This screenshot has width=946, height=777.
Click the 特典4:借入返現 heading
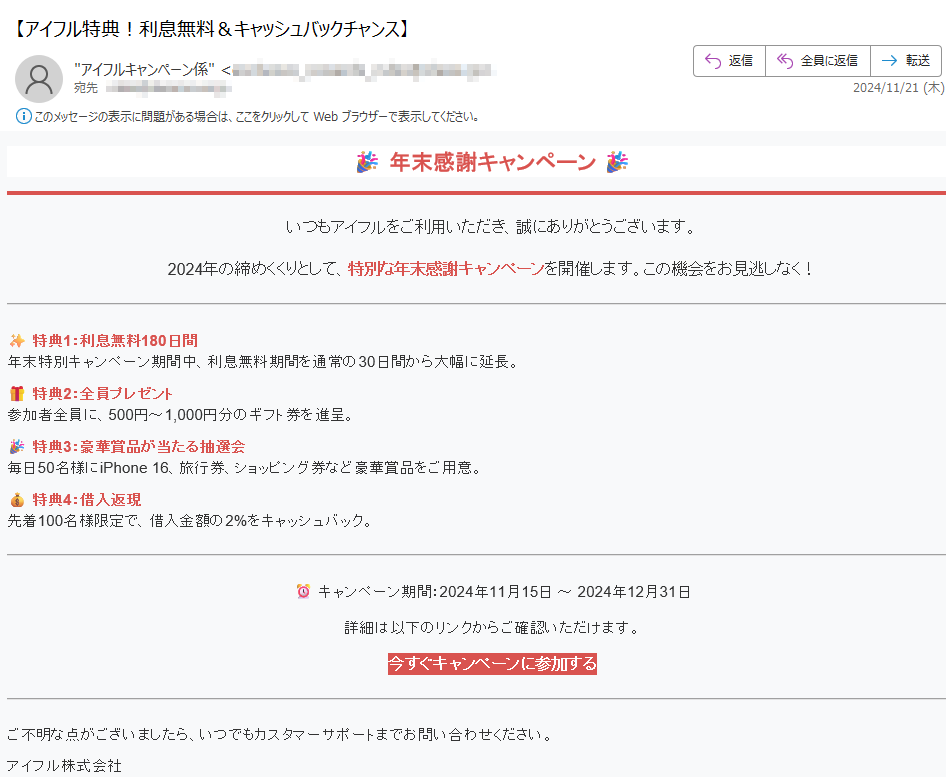87,500
